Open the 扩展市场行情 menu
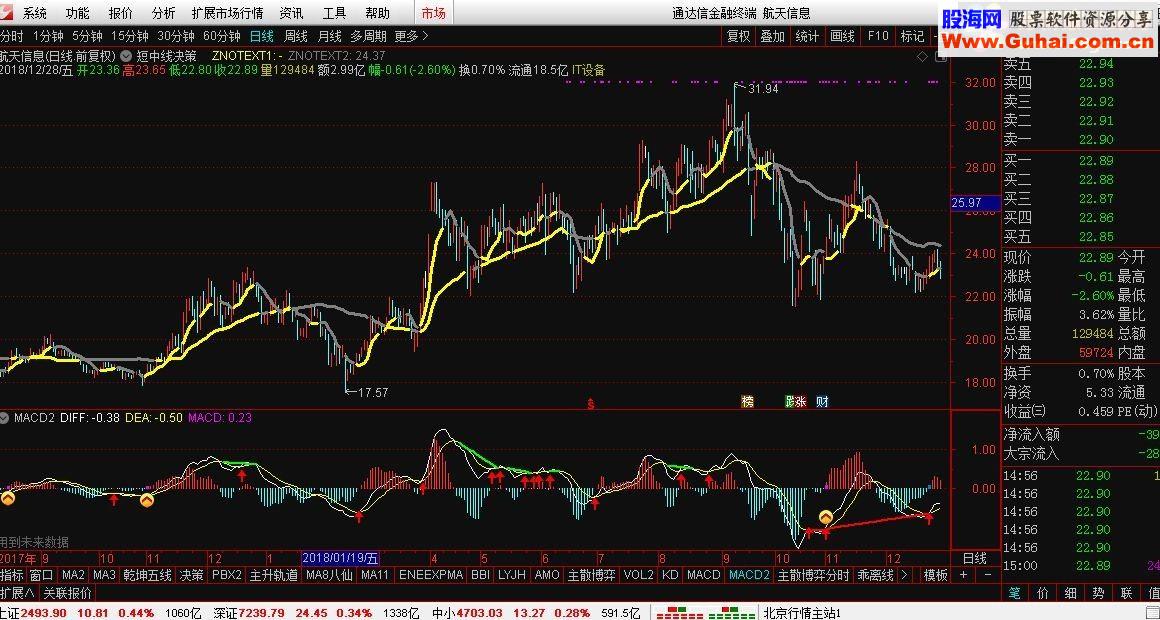 tap(227, 13)
